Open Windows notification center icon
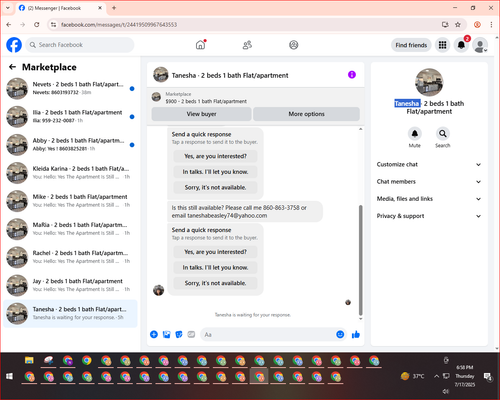Image resolution: width=500 pixels, height=400 pixels. pos(488,376)
